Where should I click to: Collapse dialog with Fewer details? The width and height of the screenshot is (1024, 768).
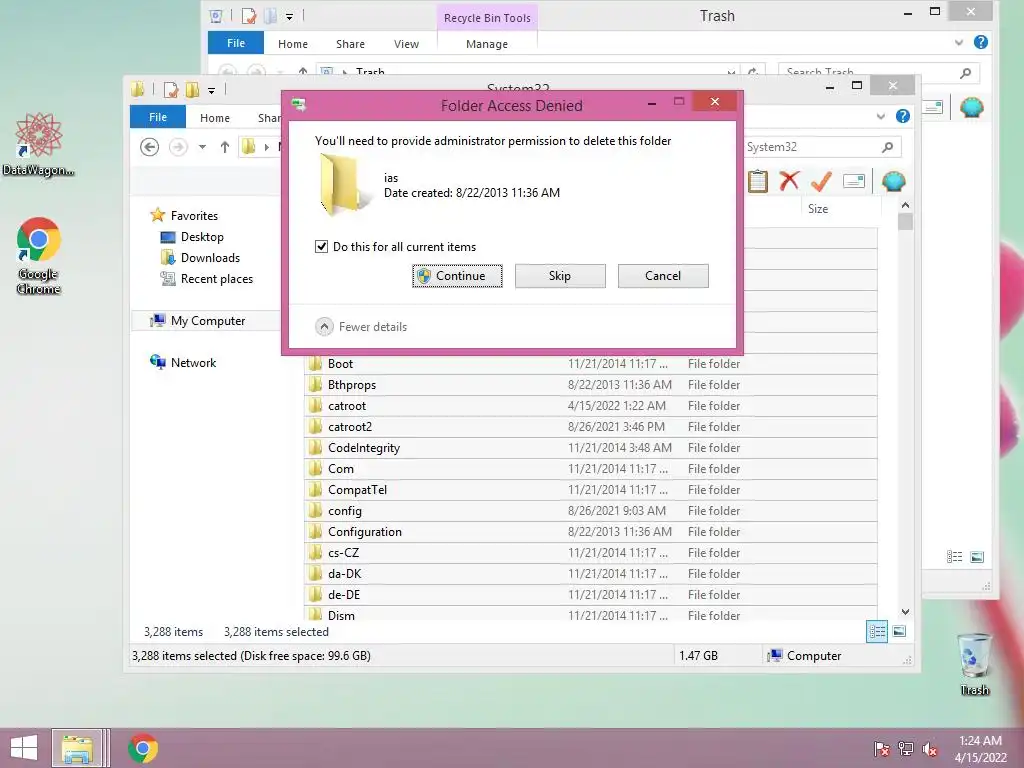click(360, 327)
